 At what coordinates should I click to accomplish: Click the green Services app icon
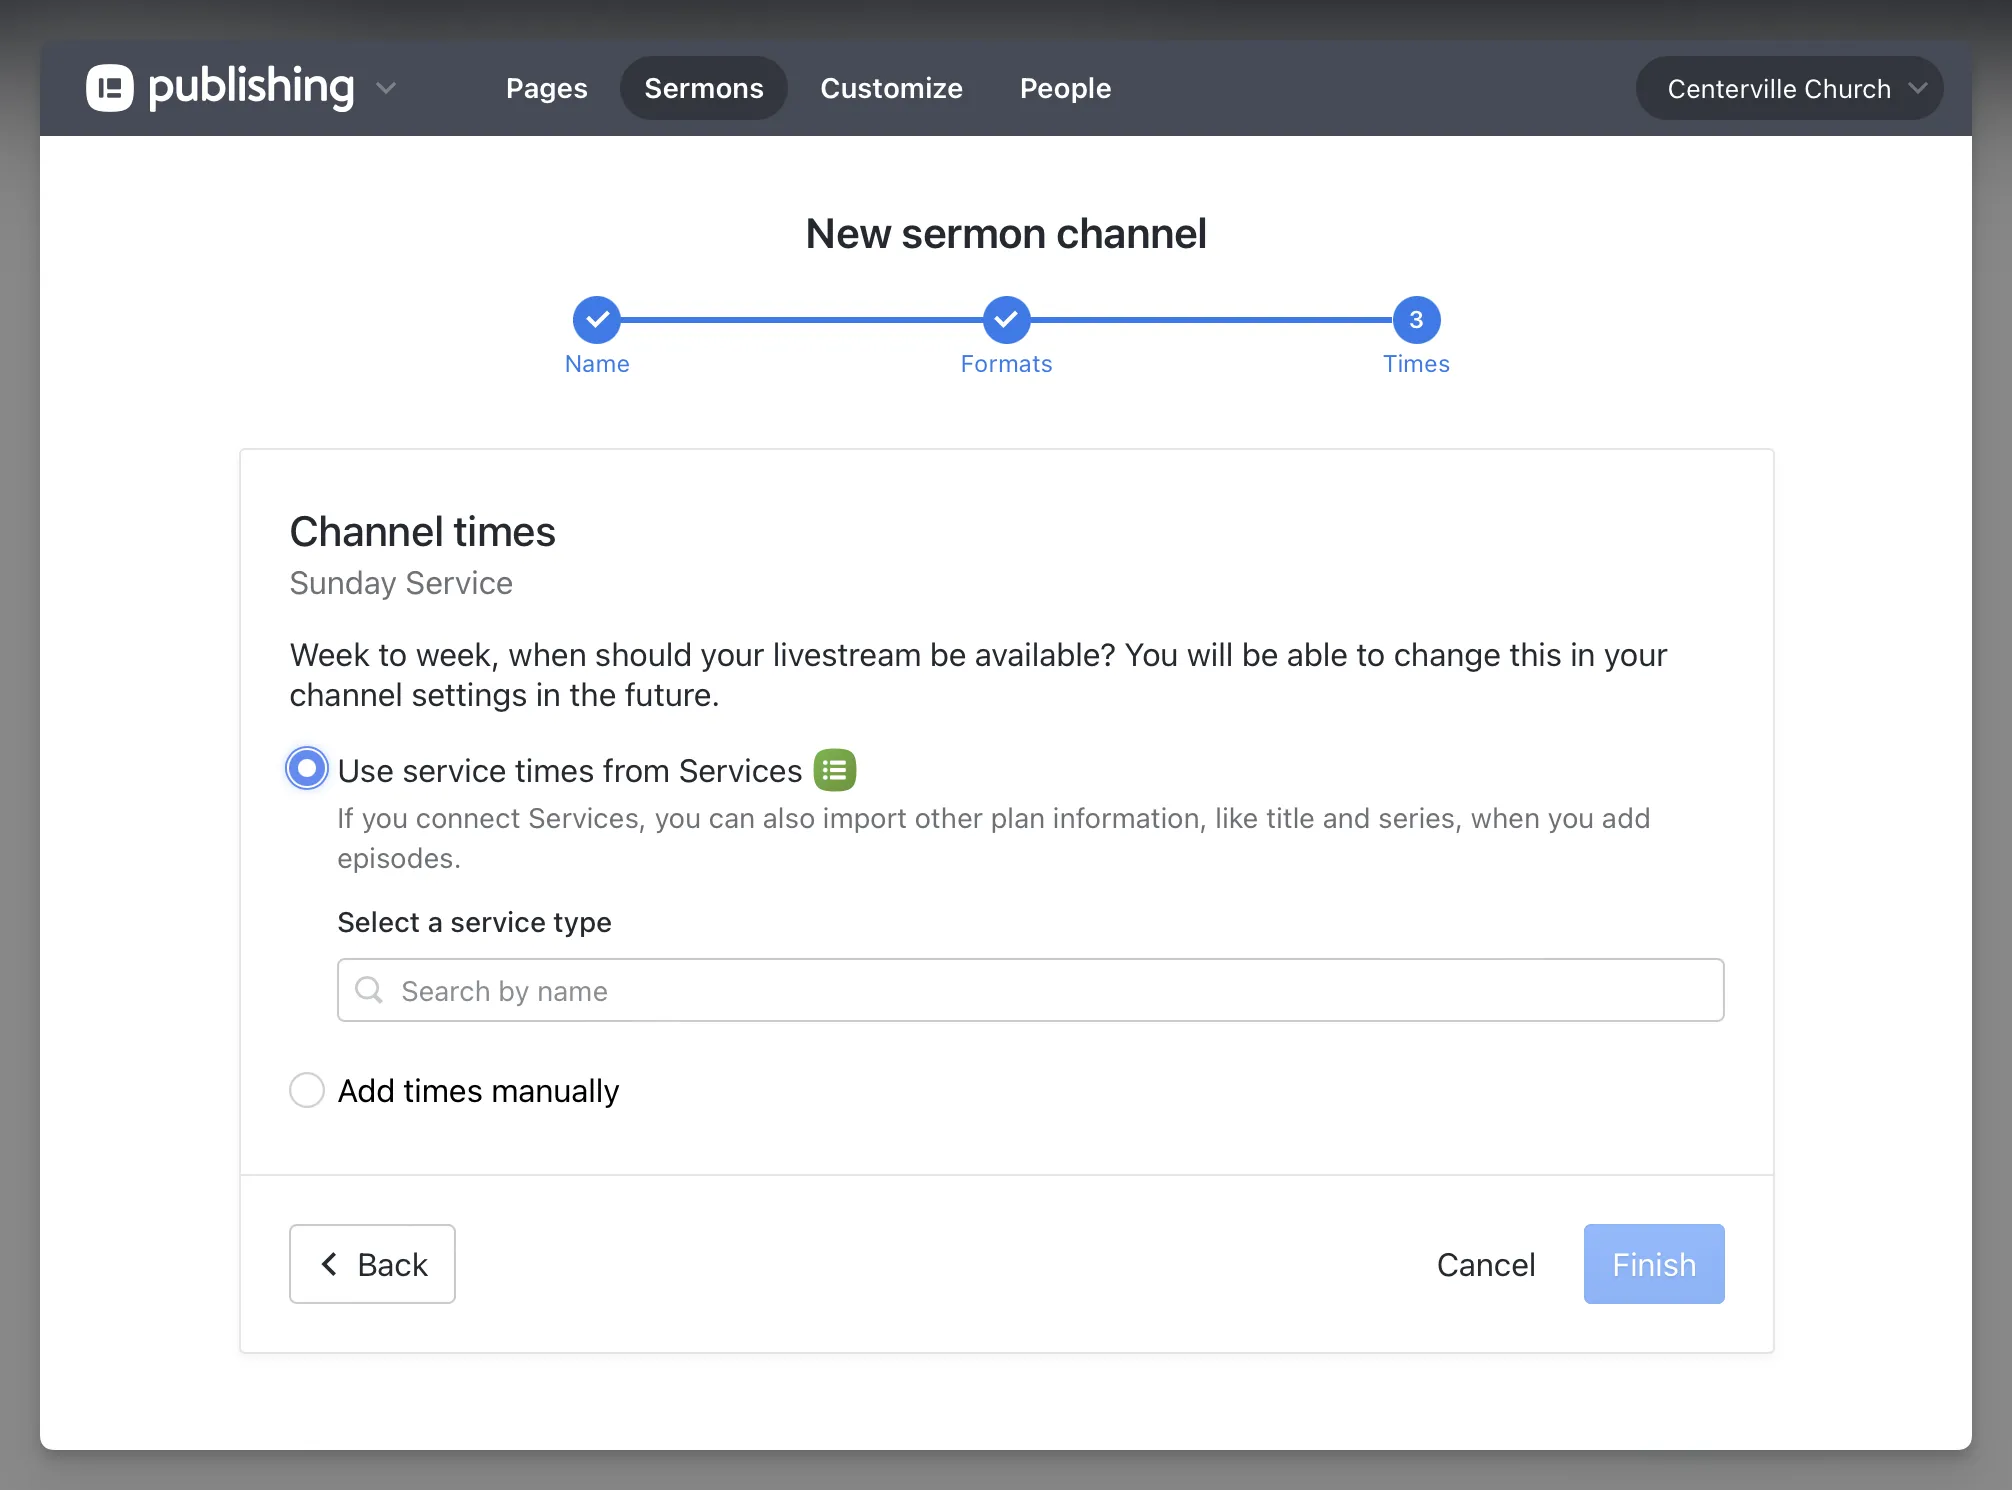pos(835,770)
